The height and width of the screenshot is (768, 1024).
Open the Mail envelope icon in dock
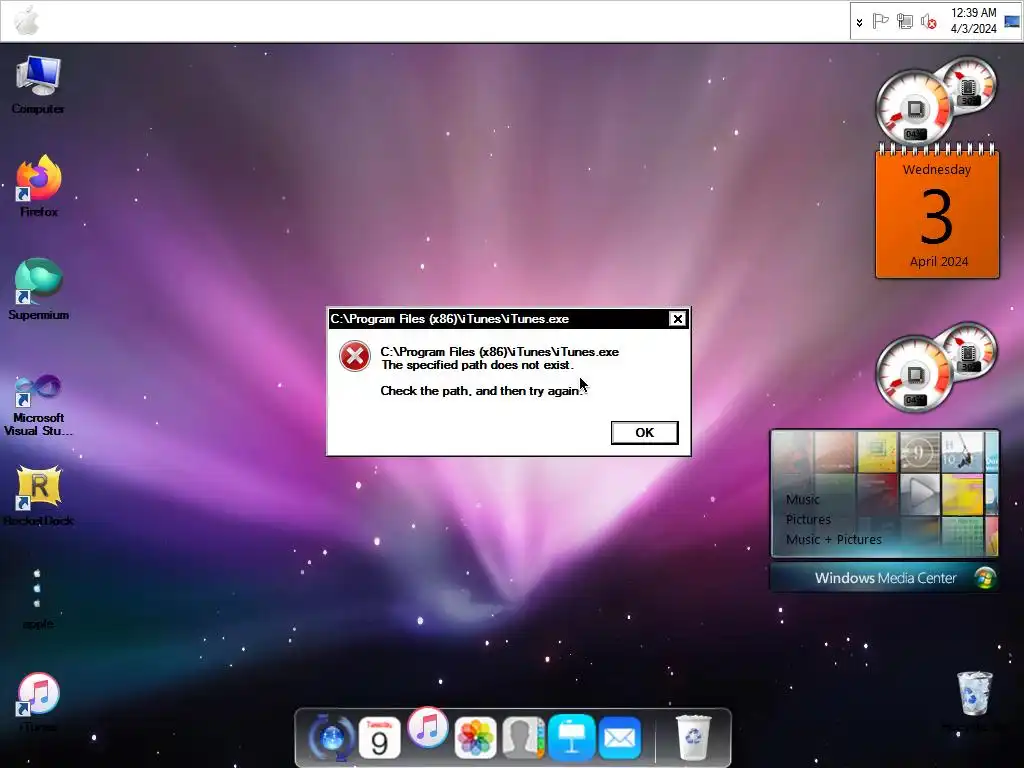(x=619, y=739)
